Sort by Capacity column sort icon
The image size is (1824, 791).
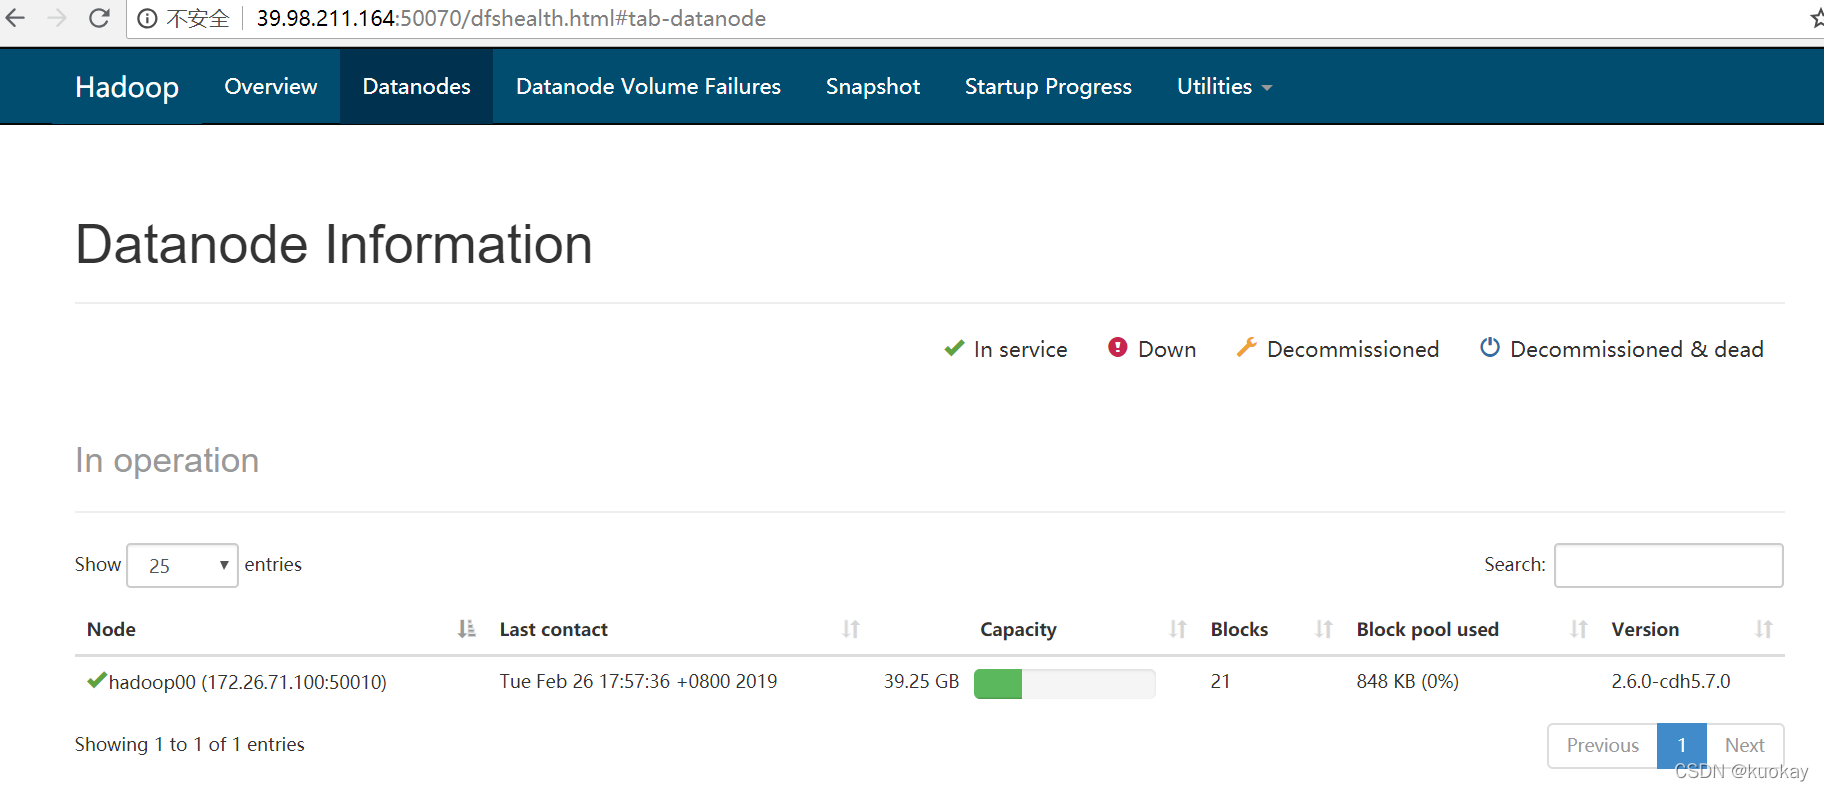pyautogui.click(x=1178, y=629)
